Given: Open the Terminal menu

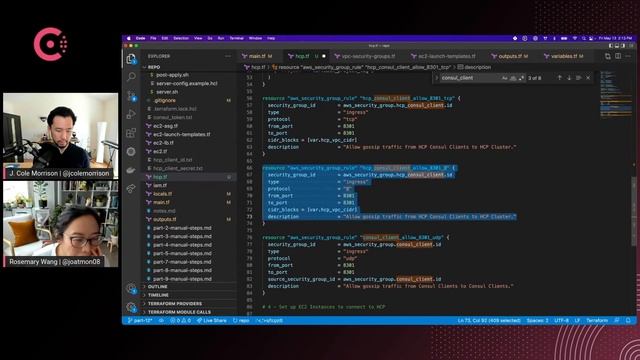Looking at the screenshot, I should [x=236, y=38].
